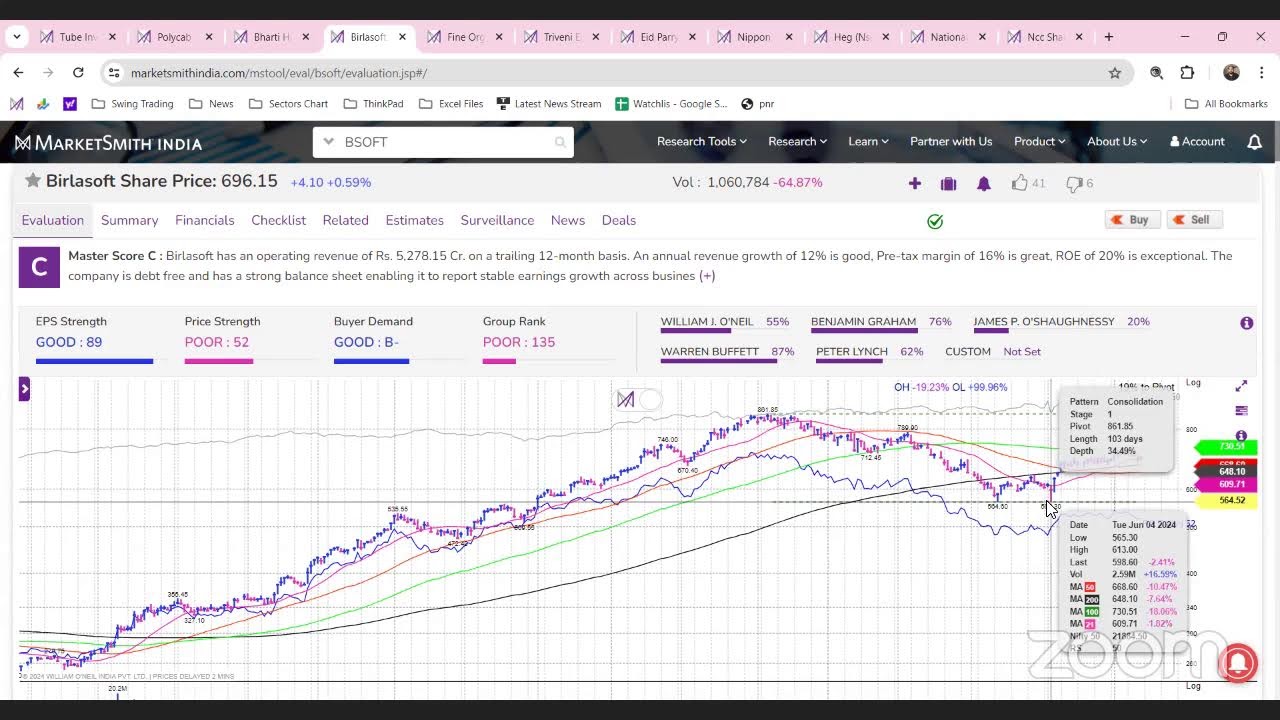Click the red notification bell bubble

click(1238, 663)
